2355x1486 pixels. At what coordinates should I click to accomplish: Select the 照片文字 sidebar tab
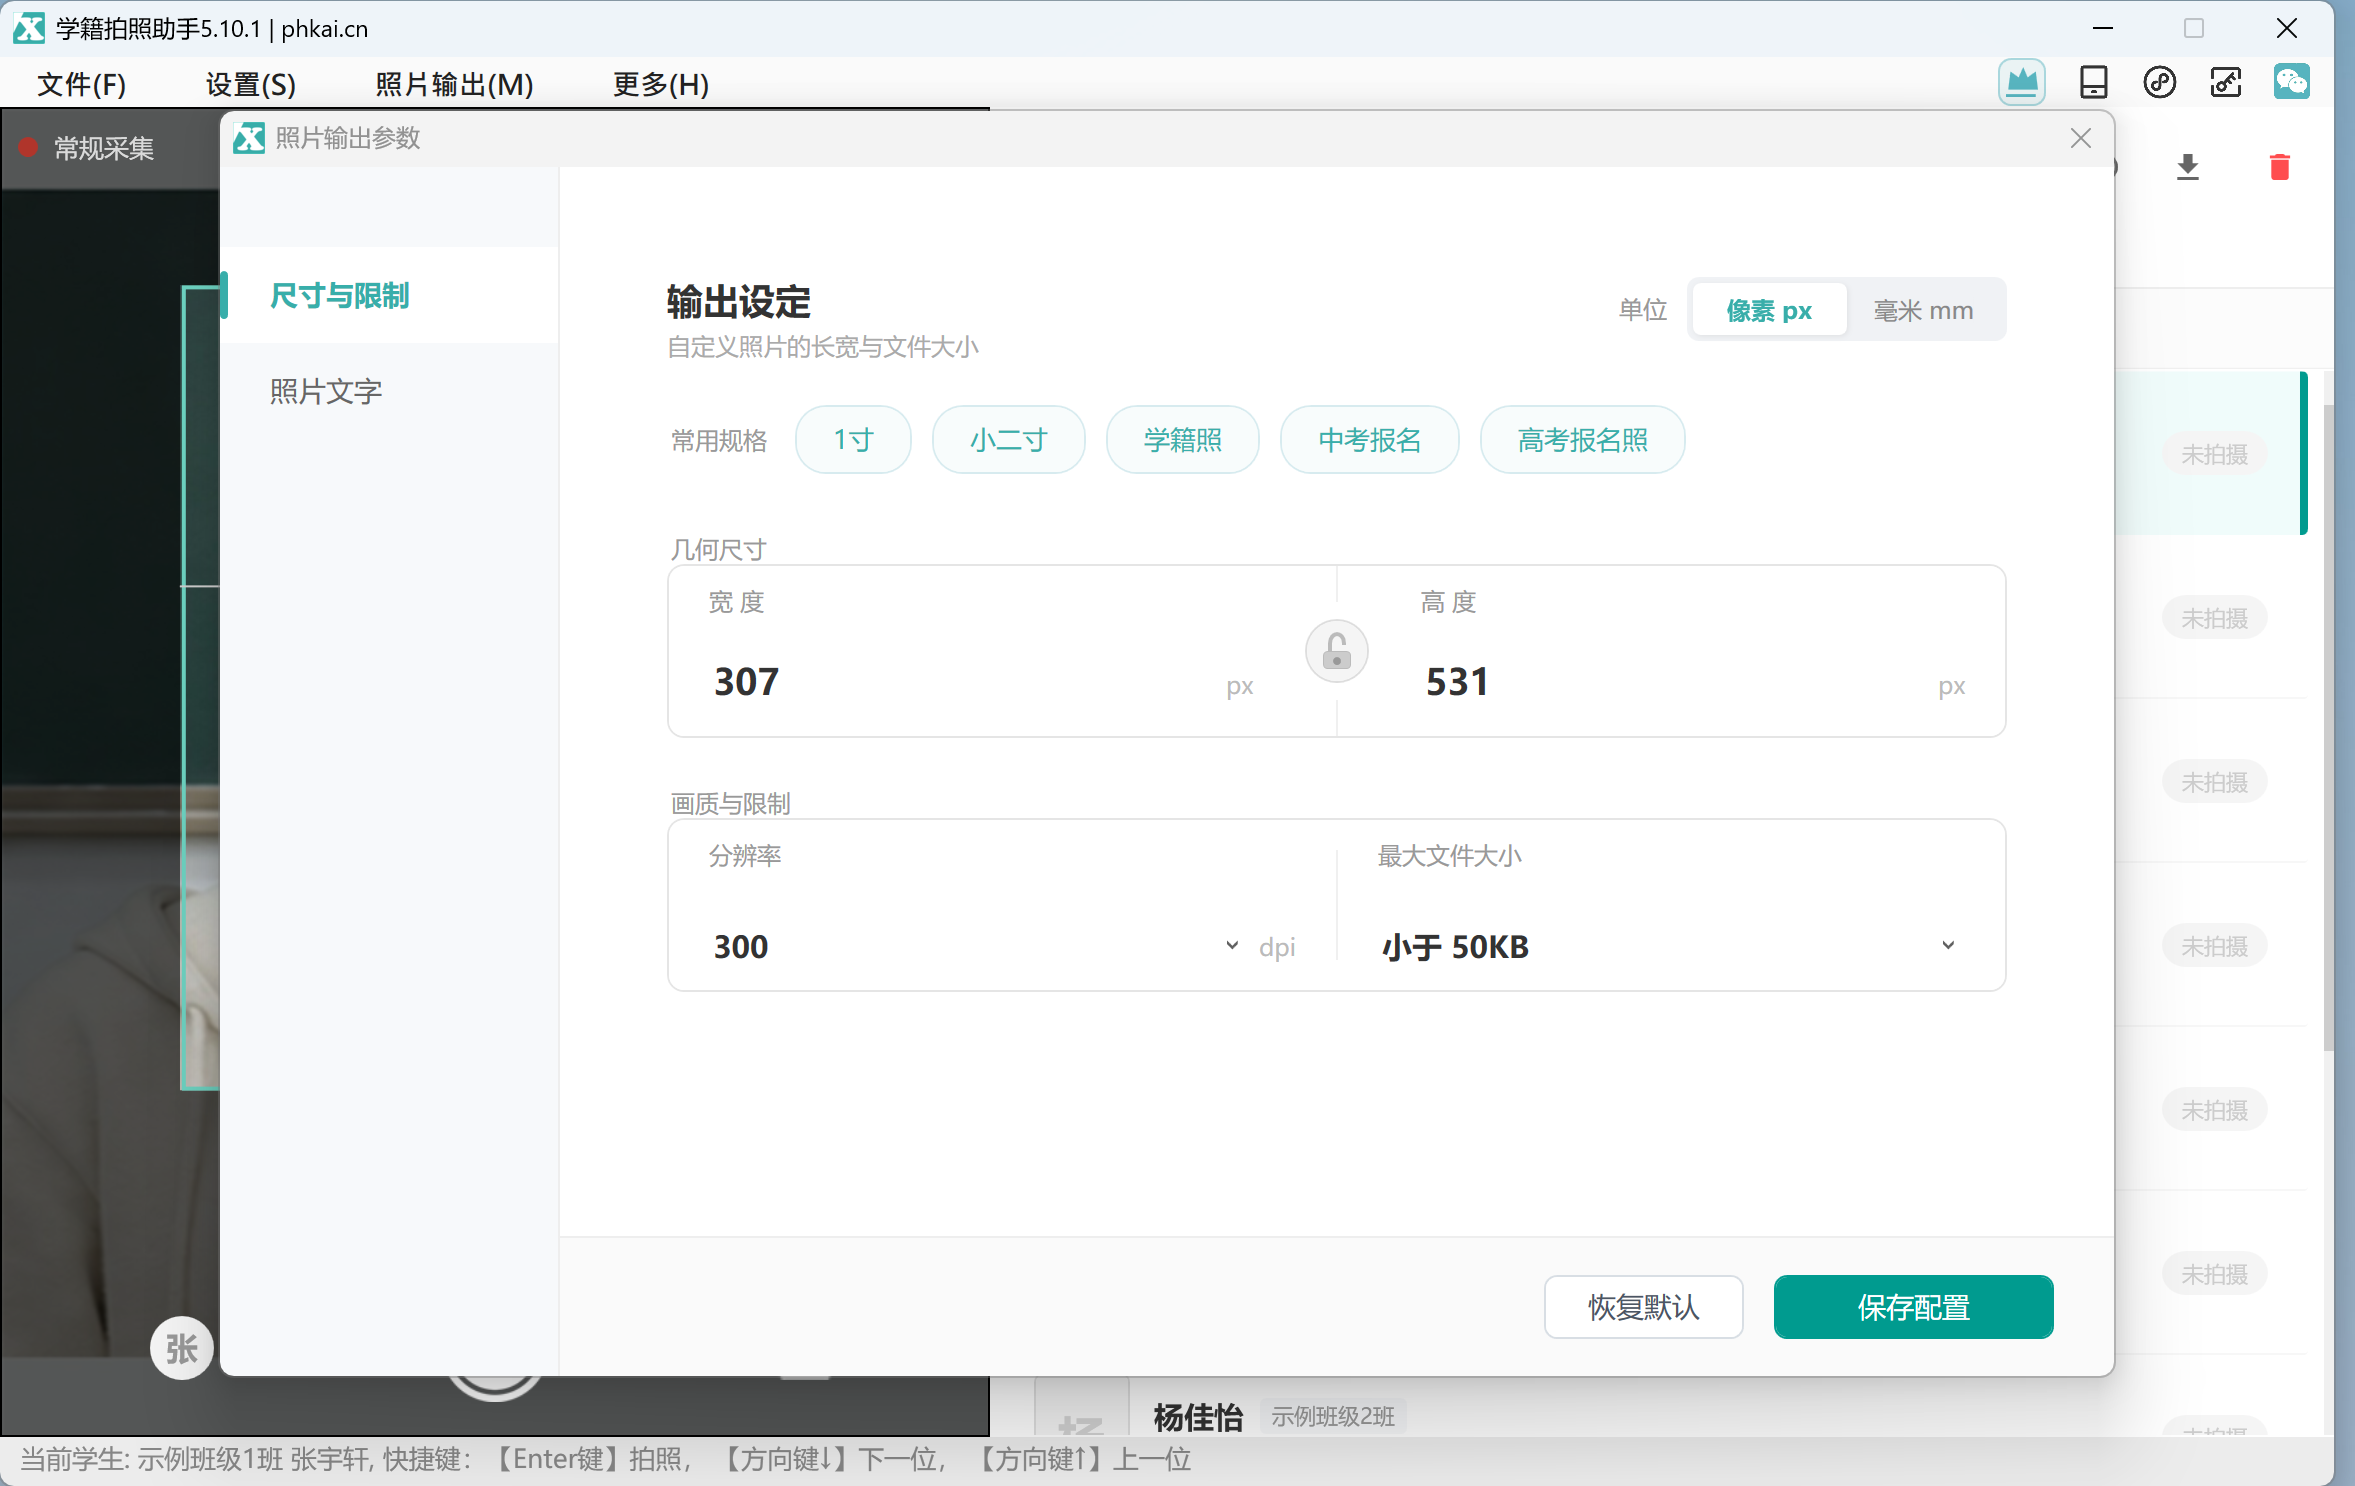[389, 391]
